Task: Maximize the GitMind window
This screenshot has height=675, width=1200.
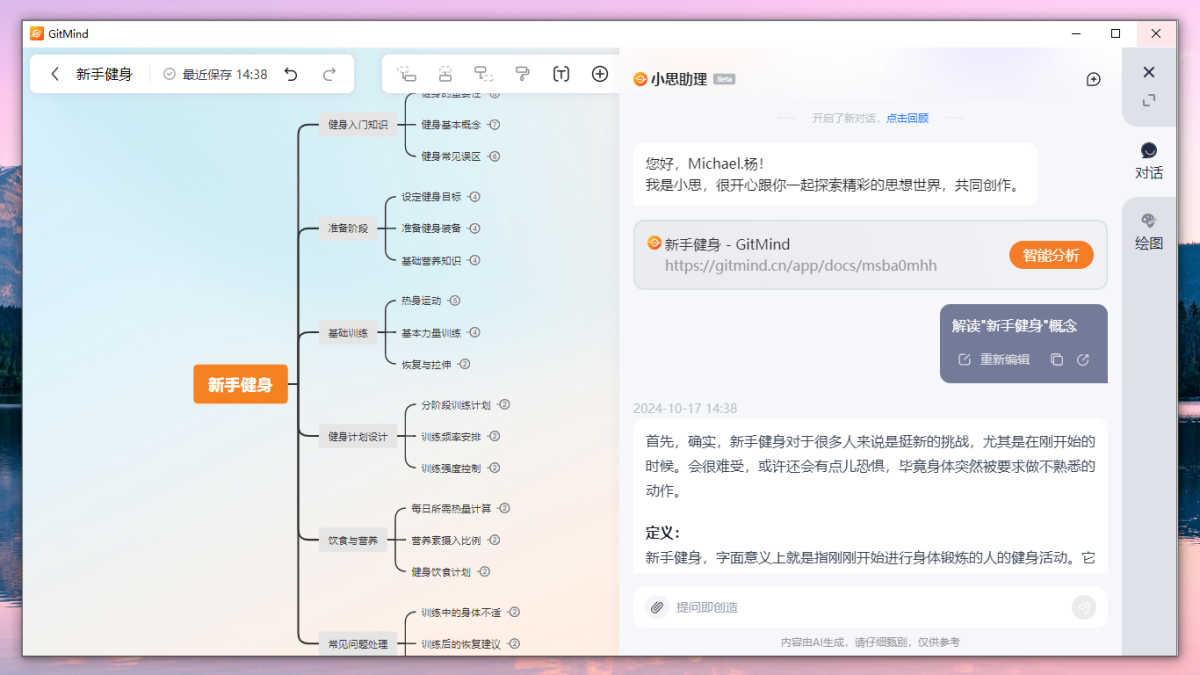Action: (x=1116, y=33)
